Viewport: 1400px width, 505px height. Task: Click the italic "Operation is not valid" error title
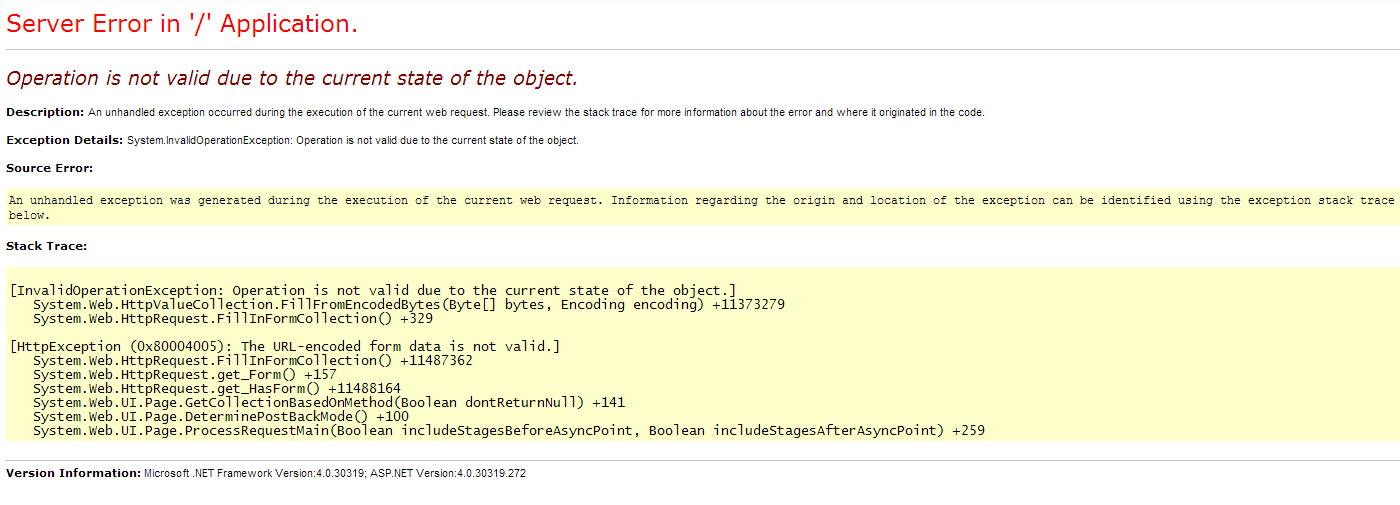[292, 78]
